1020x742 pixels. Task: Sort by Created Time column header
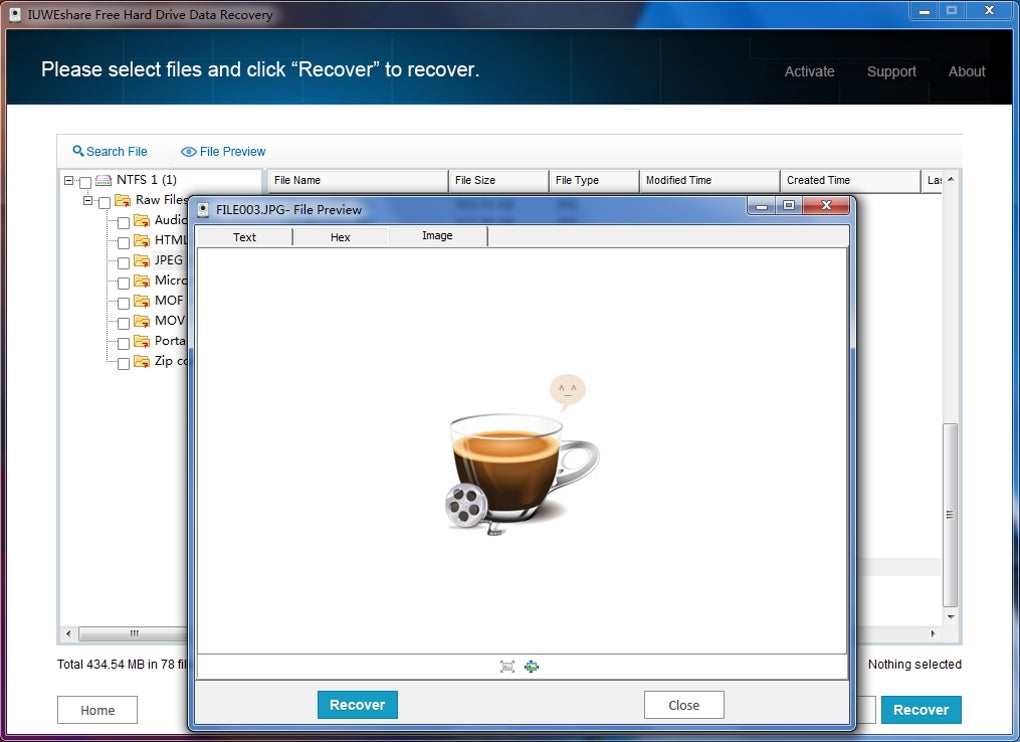851,180
